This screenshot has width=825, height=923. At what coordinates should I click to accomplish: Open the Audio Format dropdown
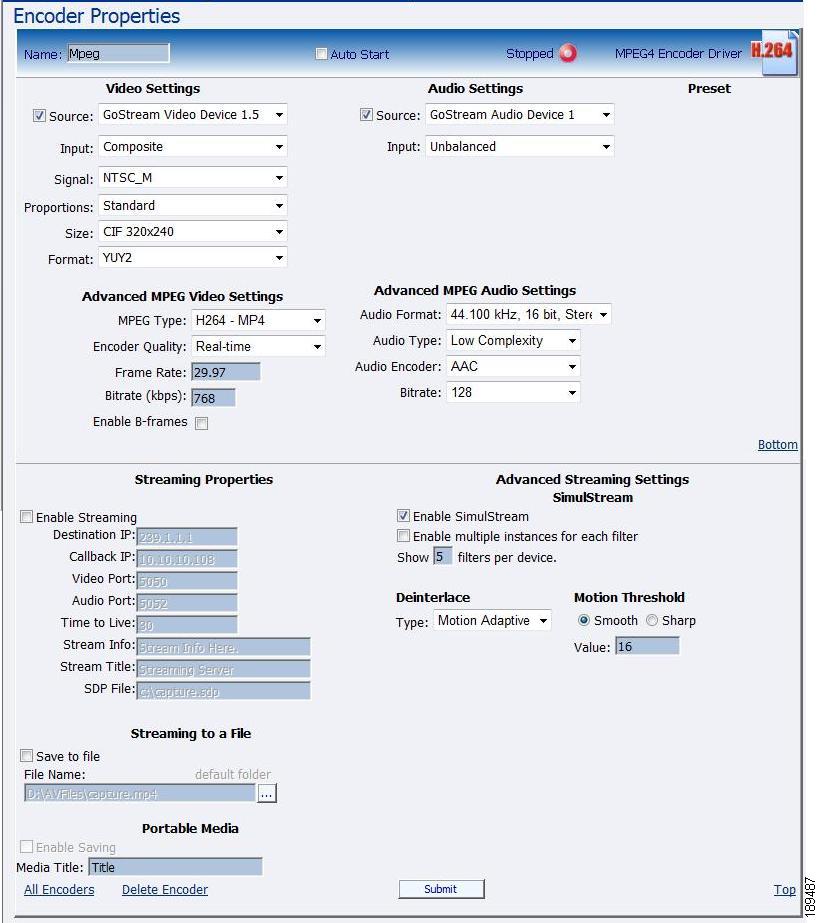[528, 315]
